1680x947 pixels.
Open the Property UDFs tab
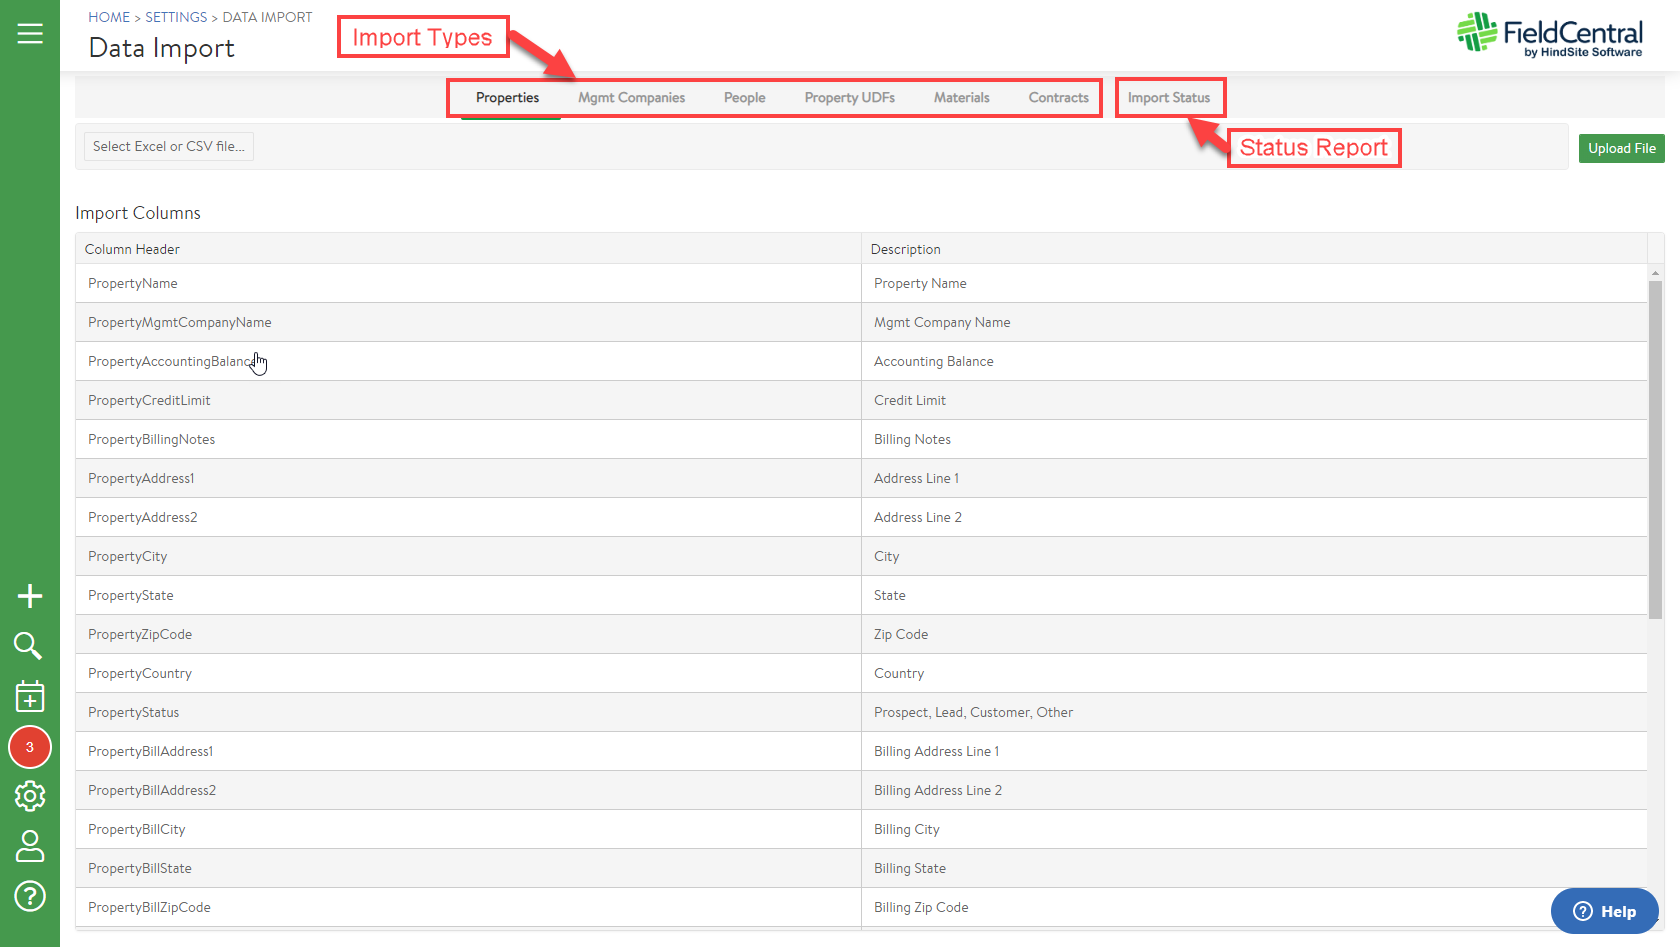pyautogui.click(x=849, y=98)
